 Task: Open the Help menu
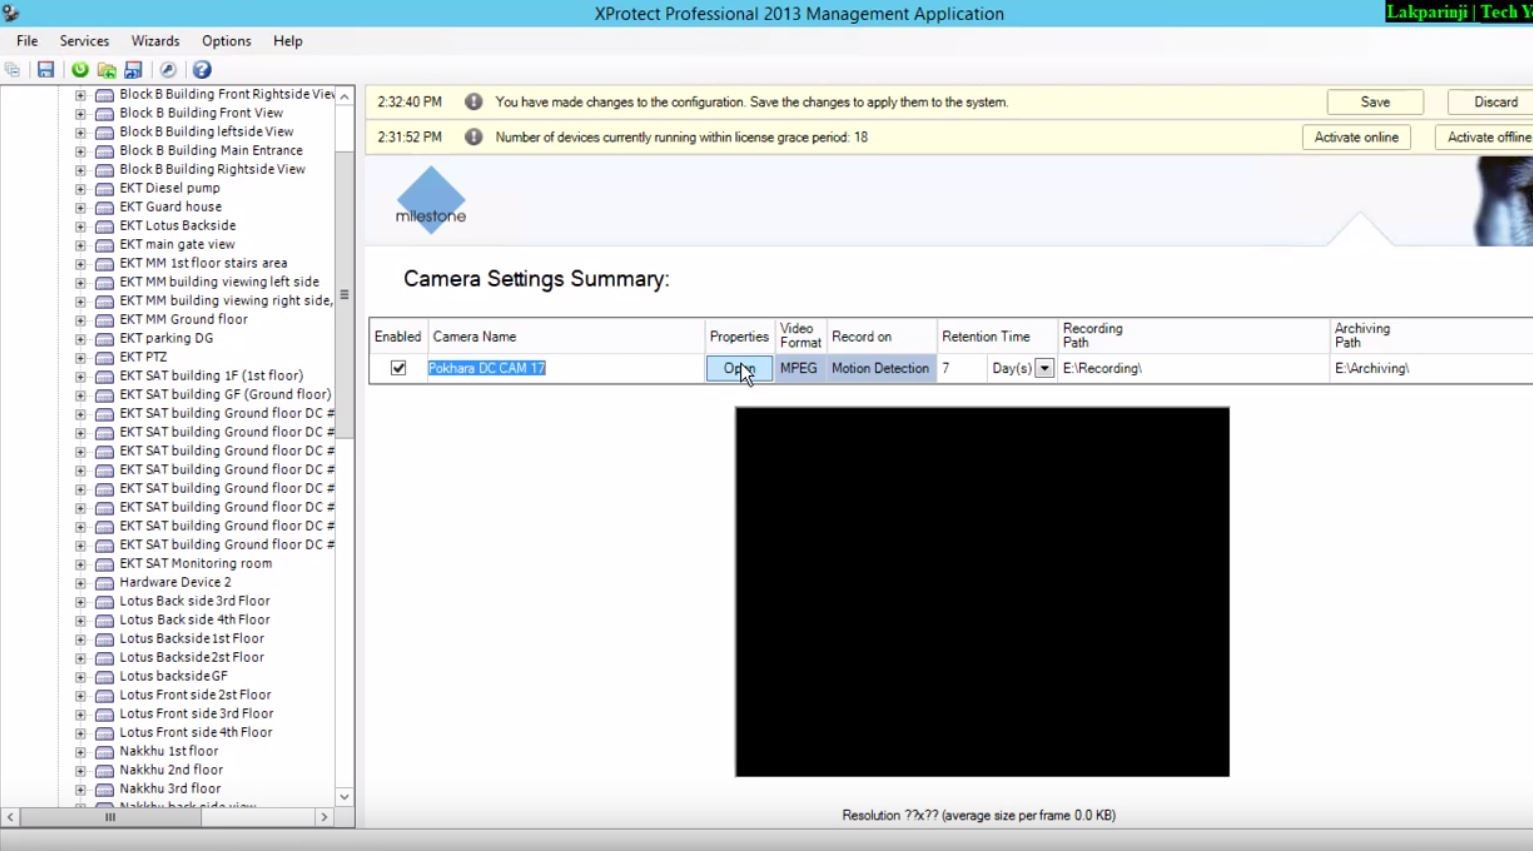tap(288, 41)
